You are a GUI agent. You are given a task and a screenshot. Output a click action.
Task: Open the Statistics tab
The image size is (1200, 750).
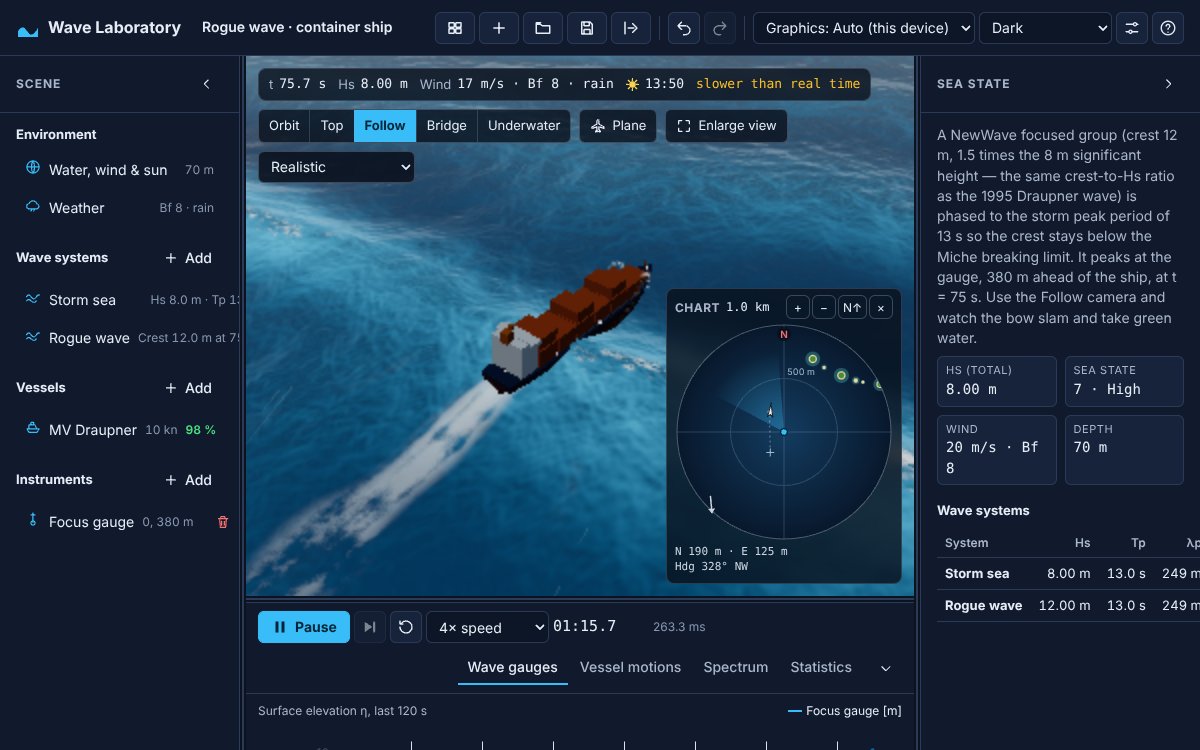[x=821, y=667]
